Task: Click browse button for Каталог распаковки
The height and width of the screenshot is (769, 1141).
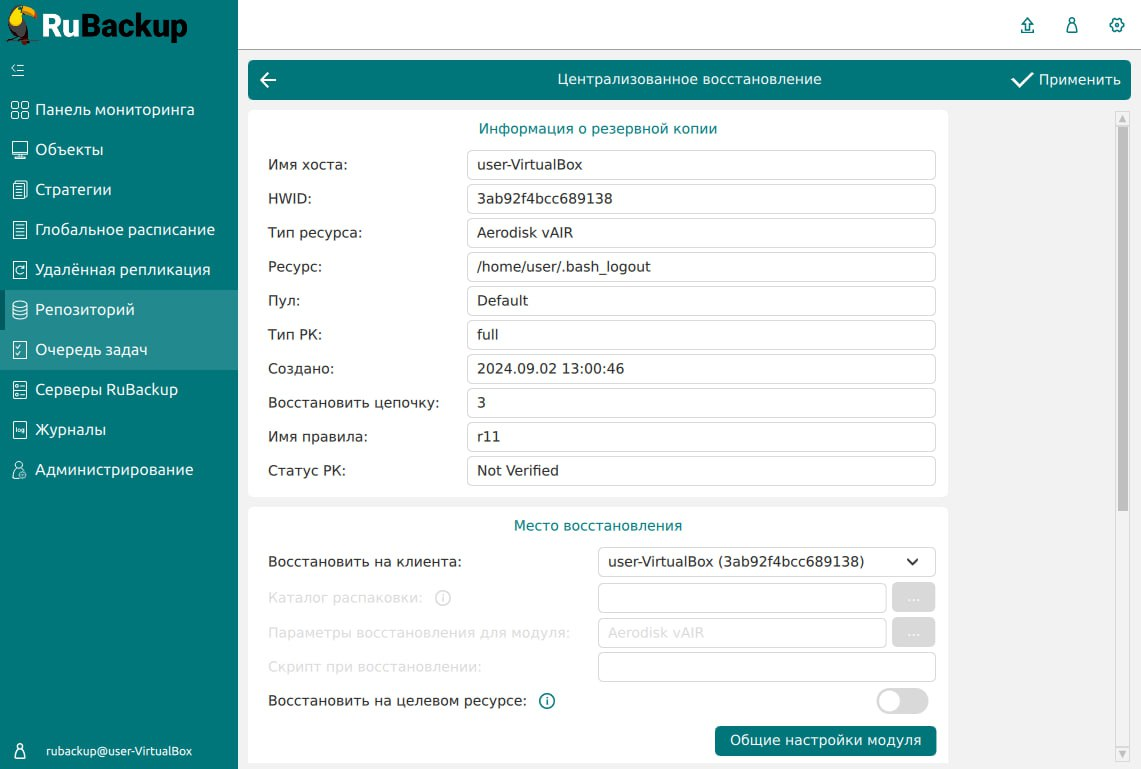Action: coord(913,598)
